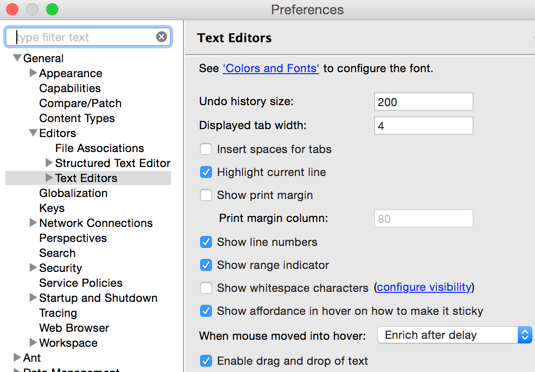The image size is (535, 372).
Task: Zoom the Preferences window with green button
Action: pyautogui.click(x=52, y=9)
